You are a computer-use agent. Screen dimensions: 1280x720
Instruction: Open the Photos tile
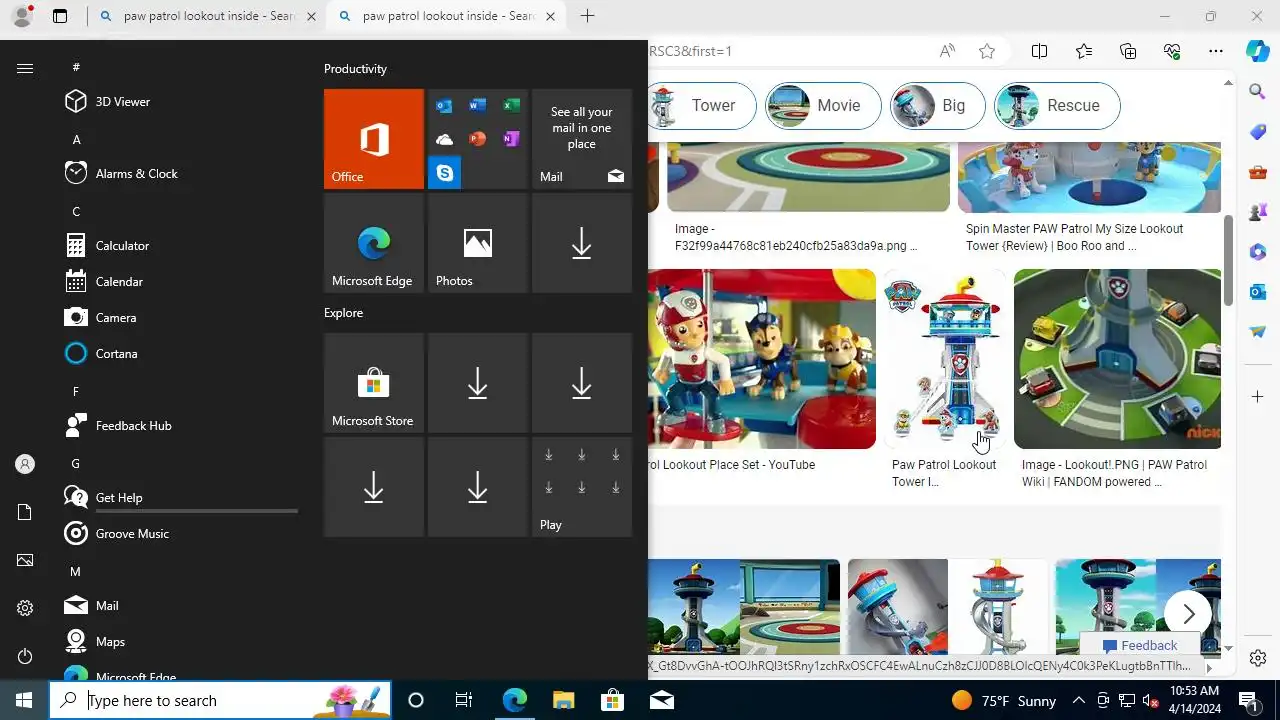[x=478, y=243]
